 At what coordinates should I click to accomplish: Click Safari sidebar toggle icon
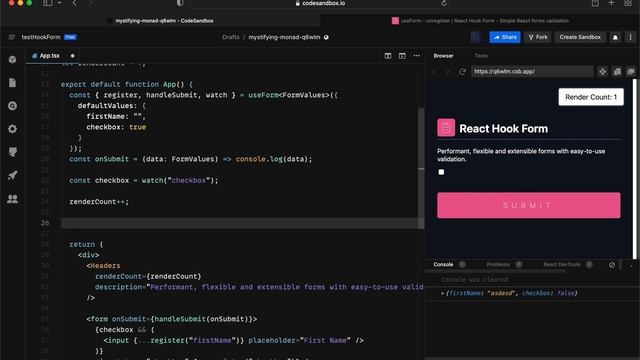point(48,3)
